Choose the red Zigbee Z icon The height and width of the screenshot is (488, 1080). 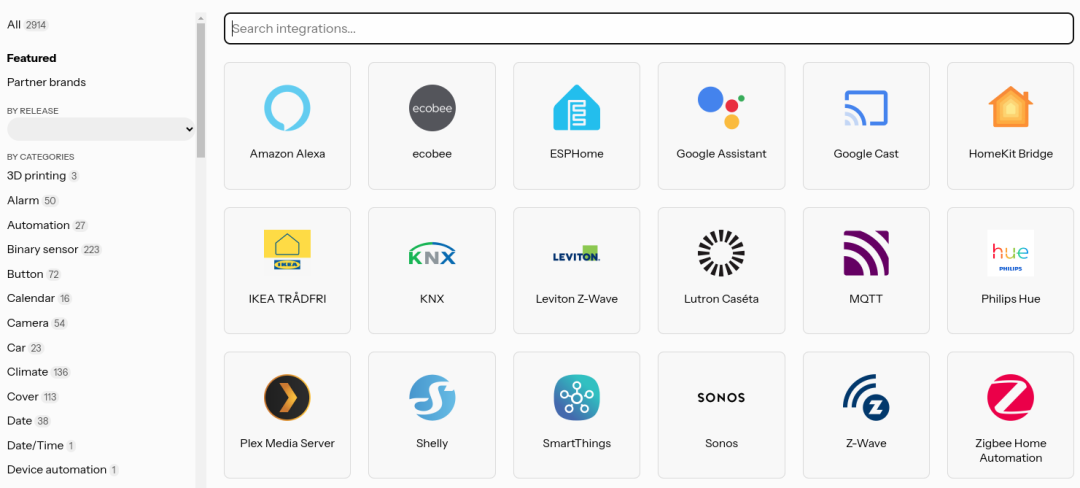1010,397
